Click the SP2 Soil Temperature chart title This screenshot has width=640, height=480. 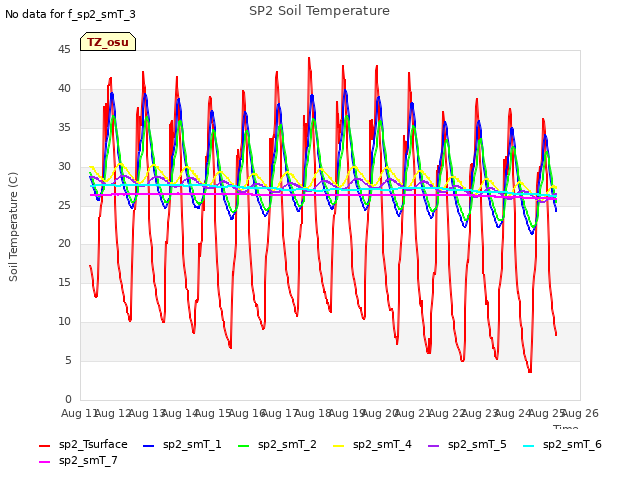tap(319, 11)
